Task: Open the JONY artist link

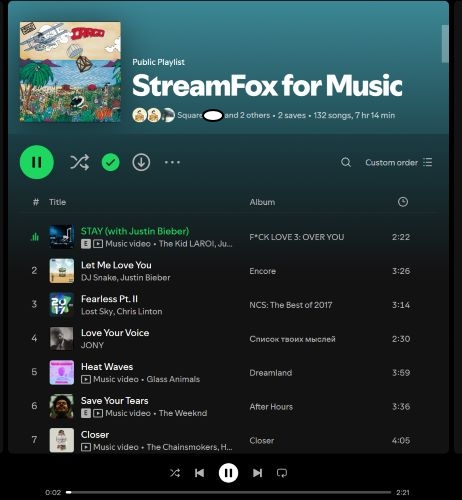Action: [92, 345]
